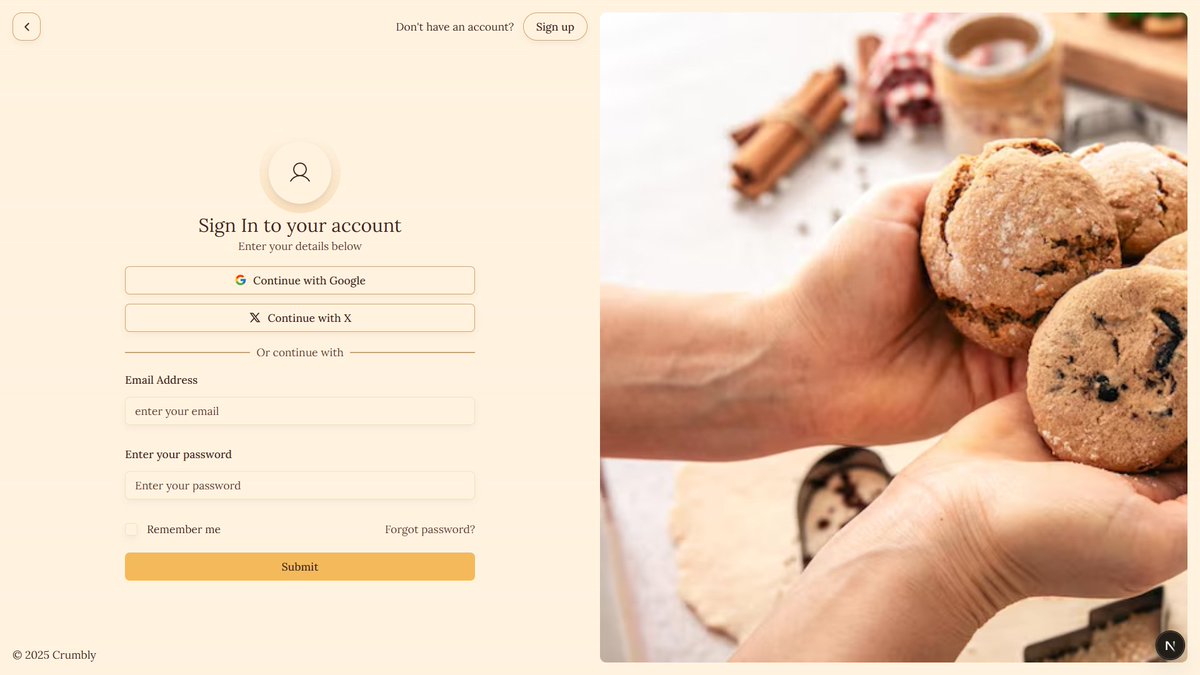The height and width of the screenshot is (675, 1200).
Task: Tick the Remember me checkbox
Action: coord(131,529)
